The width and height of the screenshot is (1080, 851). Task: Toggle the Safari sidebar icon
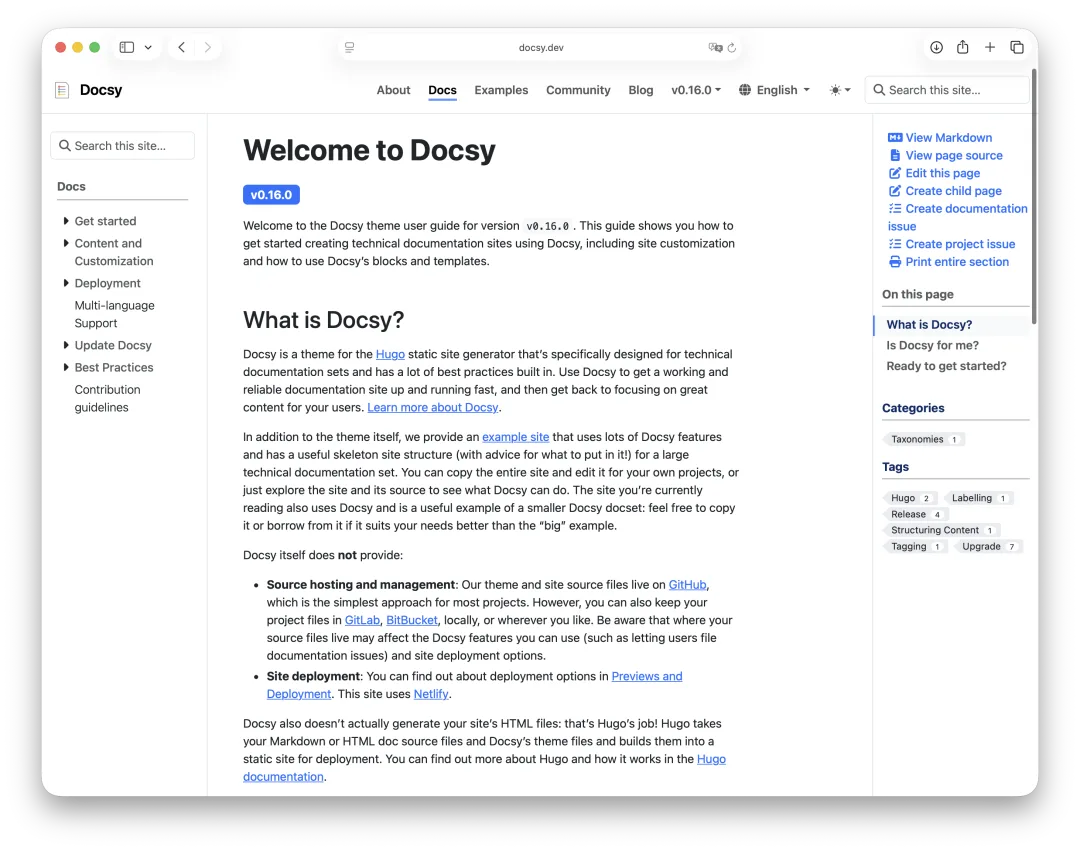pyautogui.click(x=127, y=48)
